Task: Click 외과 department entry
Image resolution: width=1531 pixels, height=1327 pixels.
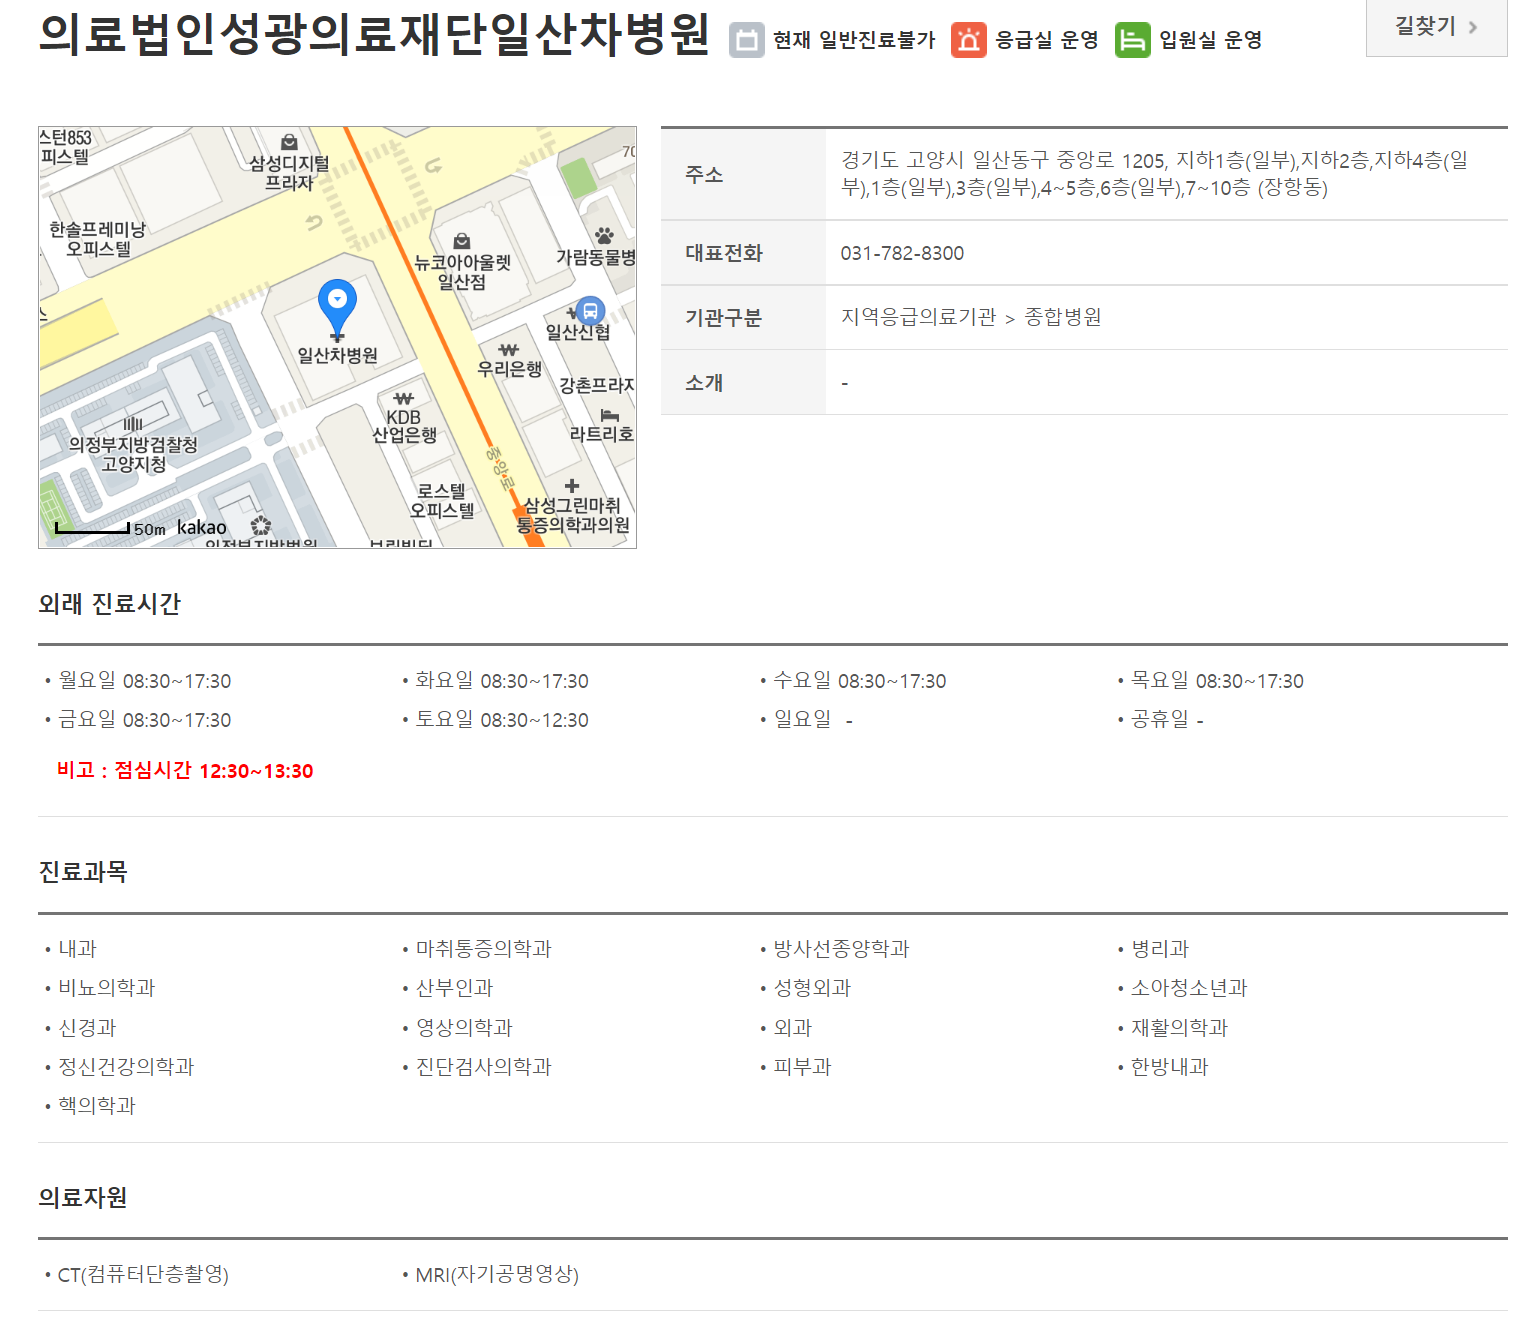Action: (793, 1028)
